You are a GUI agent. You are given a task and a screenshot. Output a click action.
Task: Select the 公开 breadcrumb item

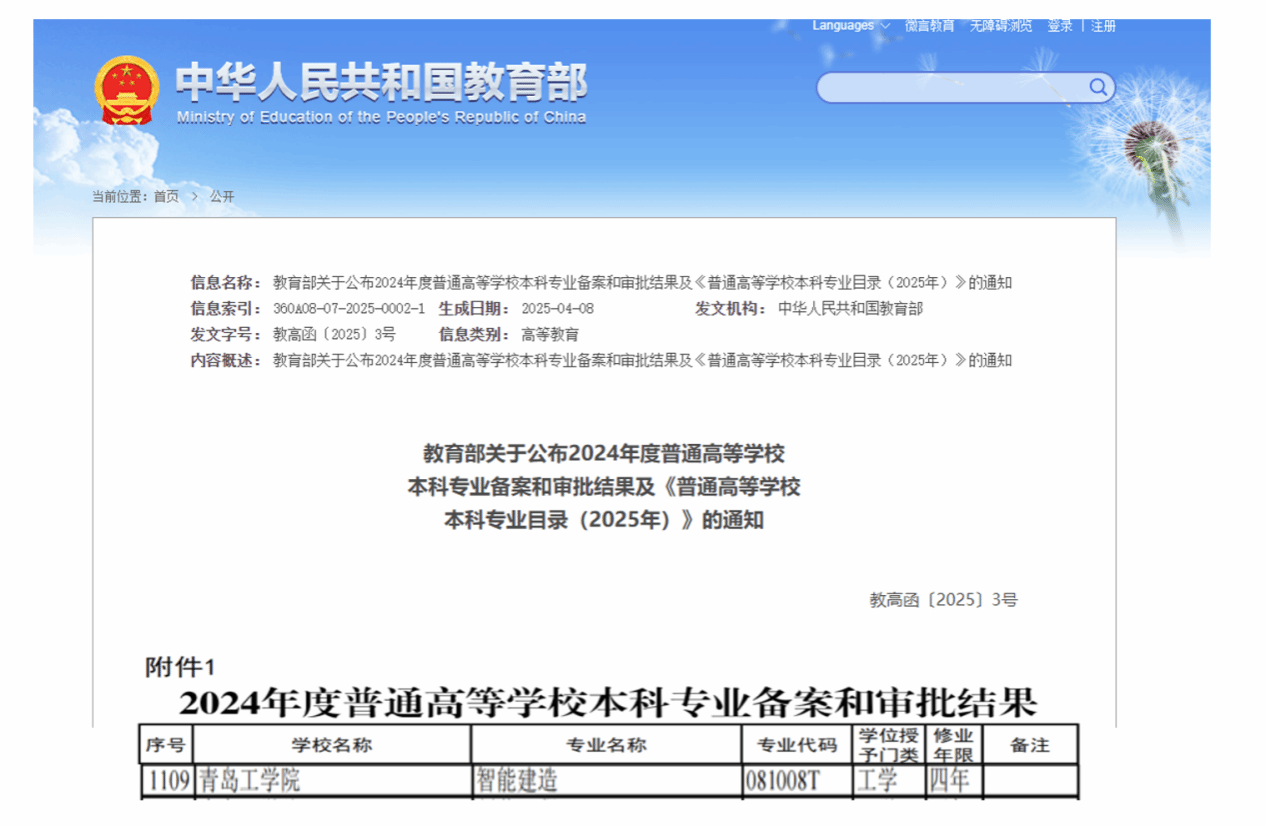click(x=222, y=197)
